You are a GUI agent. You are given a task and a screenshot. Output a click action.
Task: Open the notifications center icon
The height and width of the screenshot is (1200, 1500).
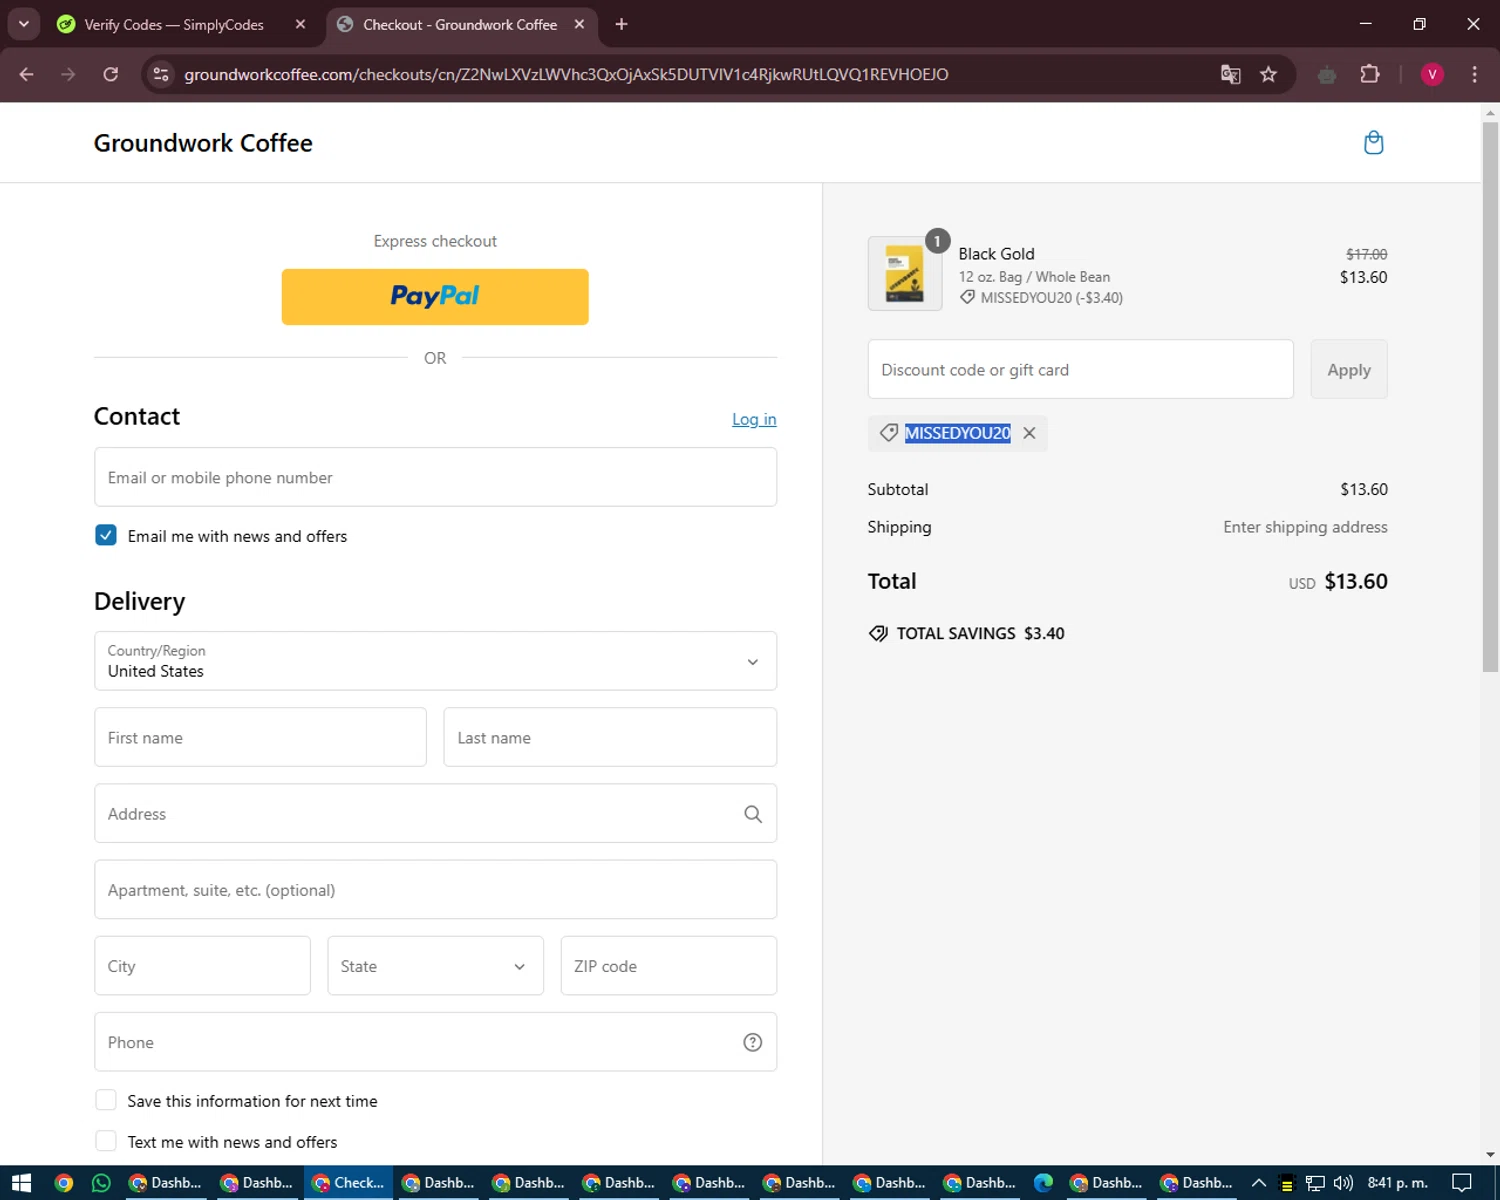[1461, 1183]
